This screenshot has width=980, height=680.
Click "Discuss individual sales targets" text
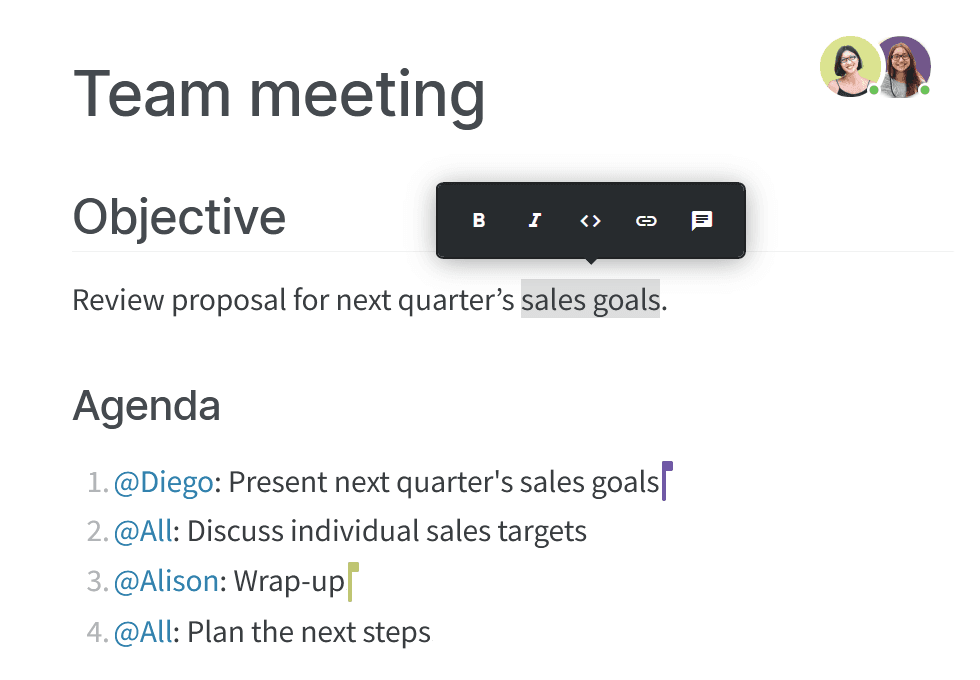[386, 531]
